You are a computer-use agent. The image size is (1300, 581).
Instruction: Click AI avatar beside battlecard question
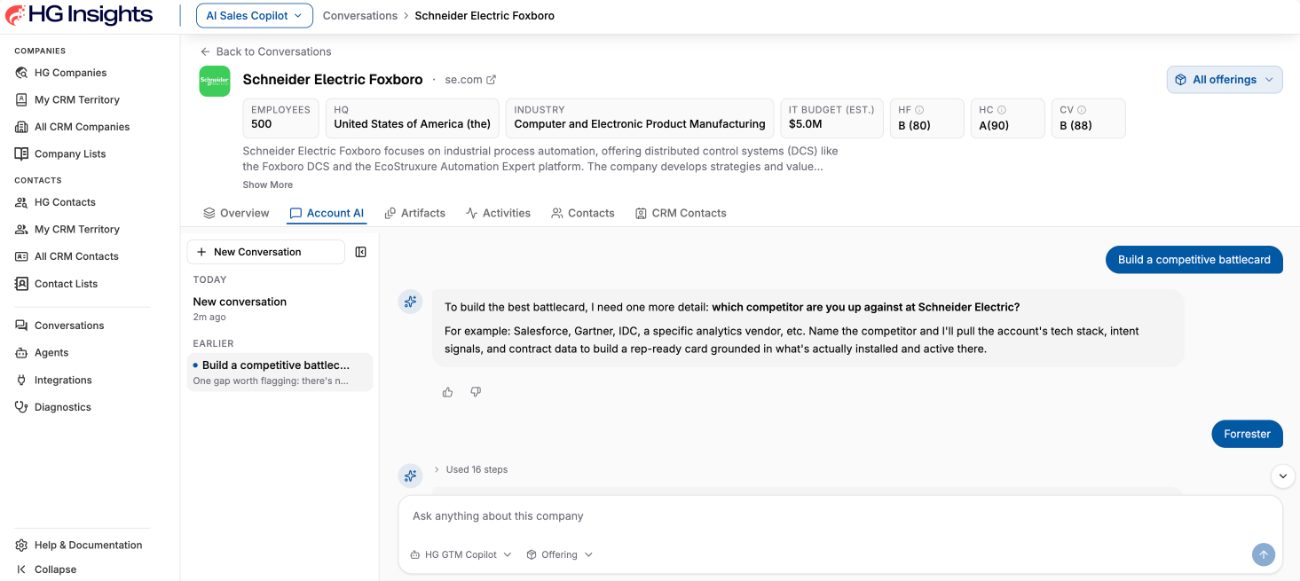coord(409,302)
